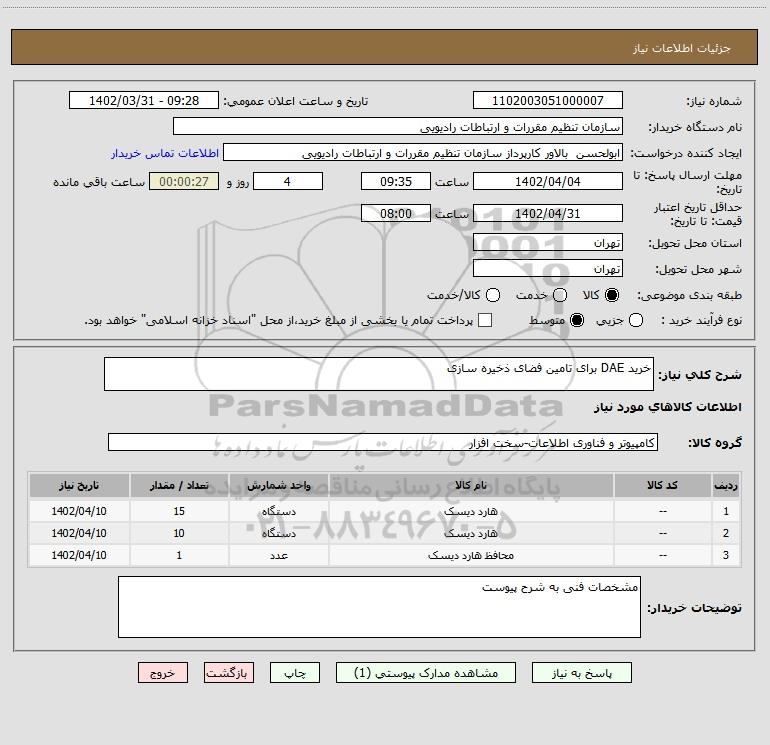770x745 pixels.
Task: Click the چاپ print button
Action: [295, 673]
